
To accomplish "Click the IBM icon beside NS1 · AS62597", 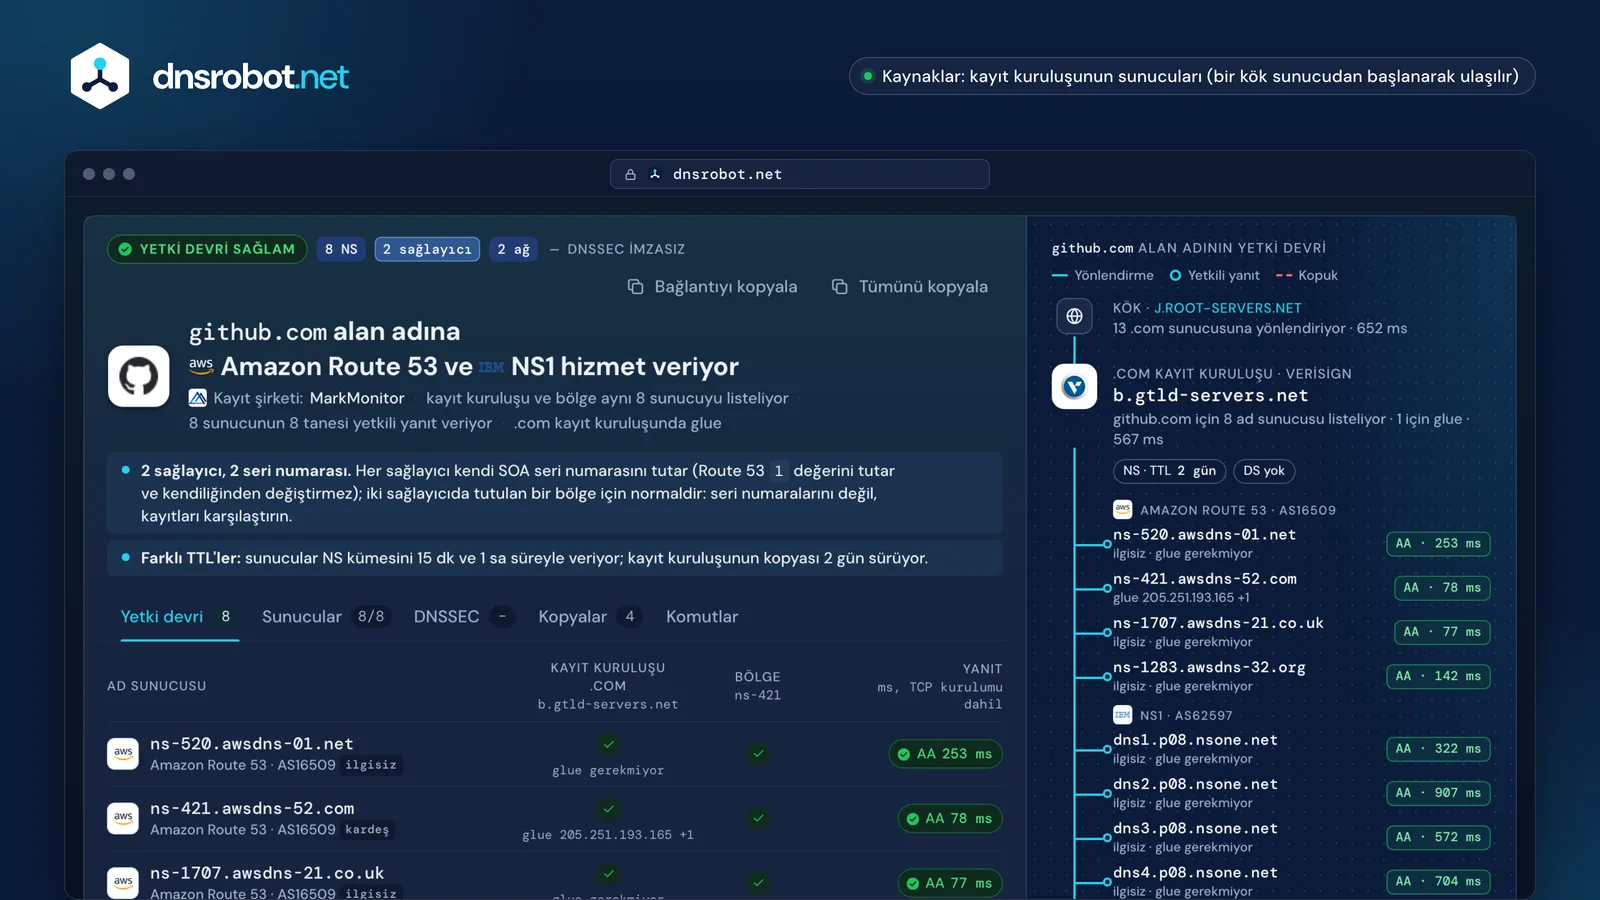I will [1122, 715].
